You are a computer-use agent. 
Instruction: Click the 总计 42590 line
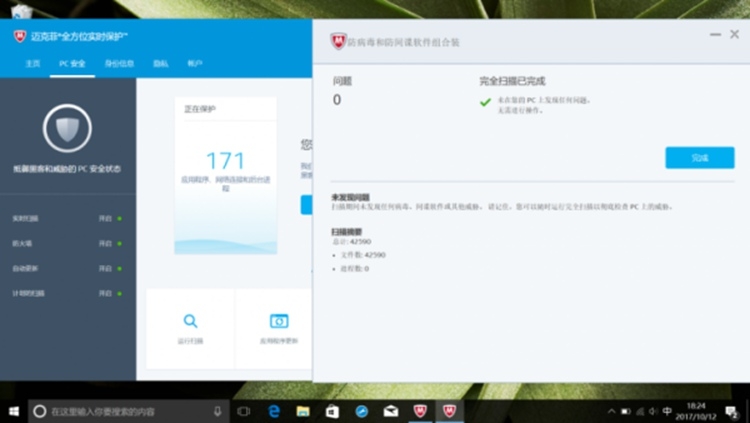click(x=352, y=242)
